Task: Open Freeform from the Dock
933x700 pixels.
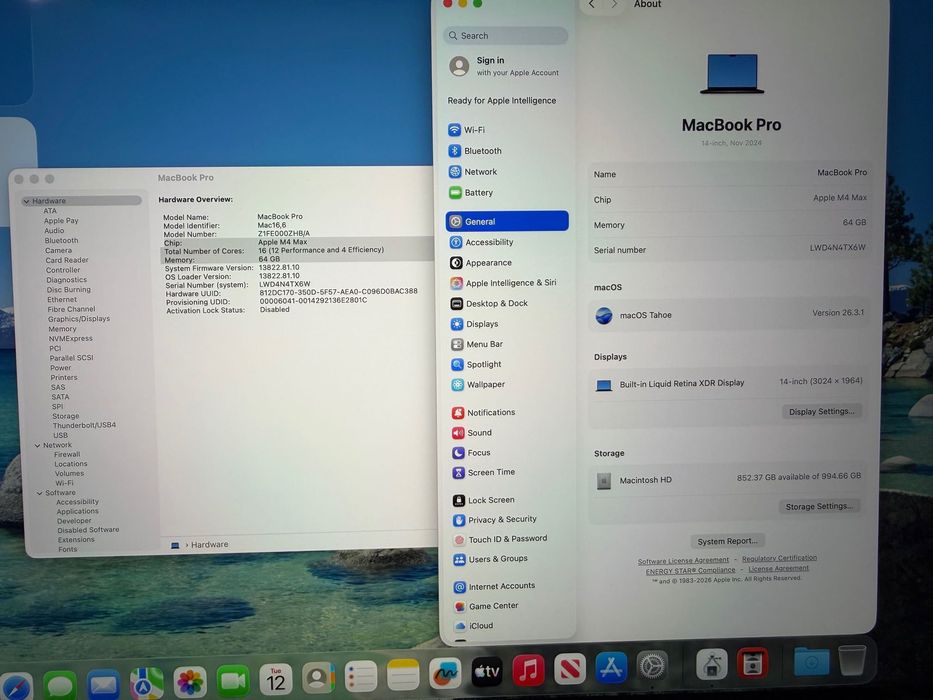Action: 444,673
